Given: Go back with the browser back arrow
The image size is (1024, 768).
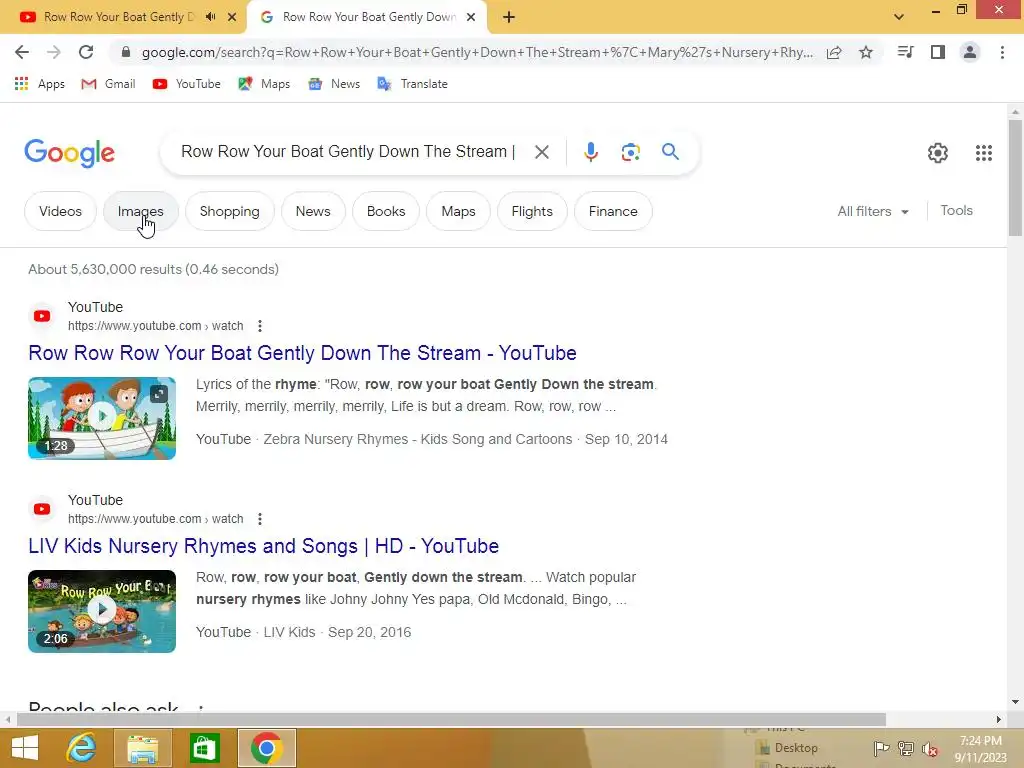Looking at the screenshot, I should [x=22, y=52].
